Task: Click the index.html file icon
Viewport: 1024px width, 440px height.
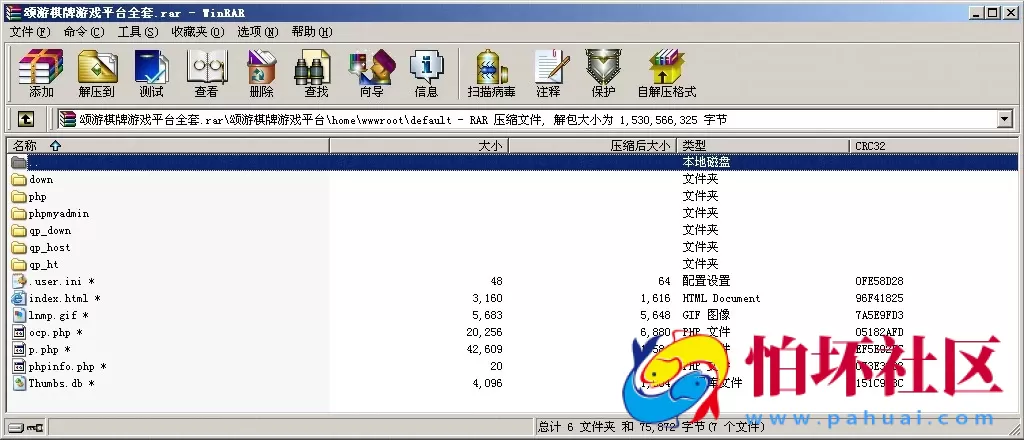Action: pos(19,298)
